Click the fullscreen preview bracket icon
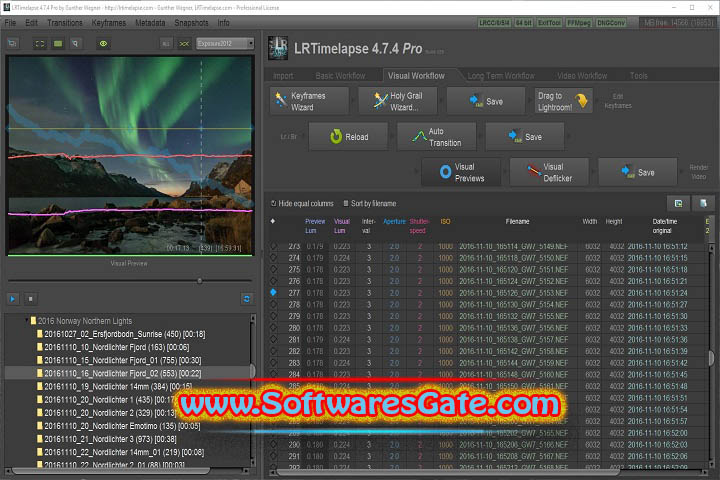 40,44
